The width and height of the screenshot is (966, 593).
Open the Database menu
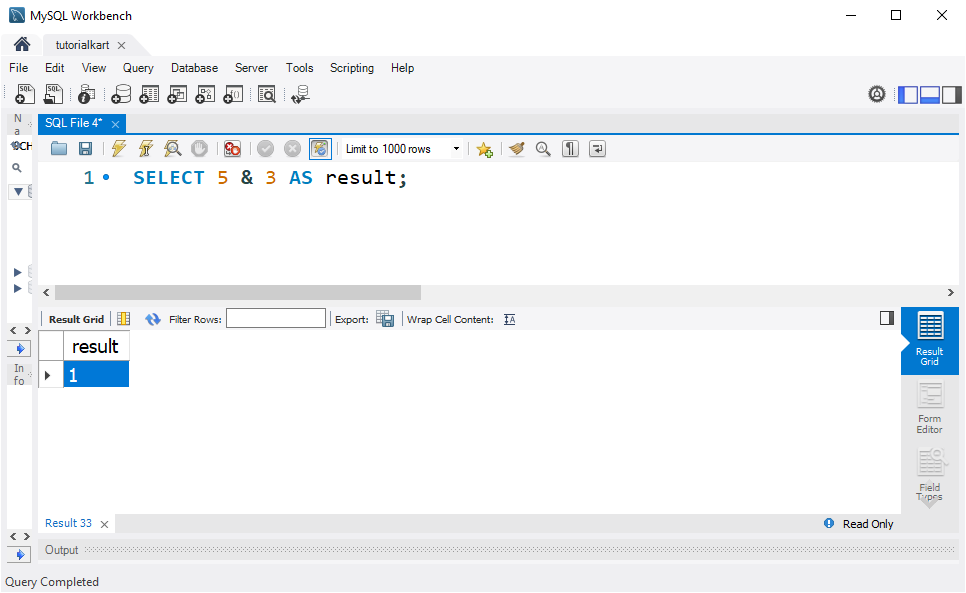tap(195, 68)
